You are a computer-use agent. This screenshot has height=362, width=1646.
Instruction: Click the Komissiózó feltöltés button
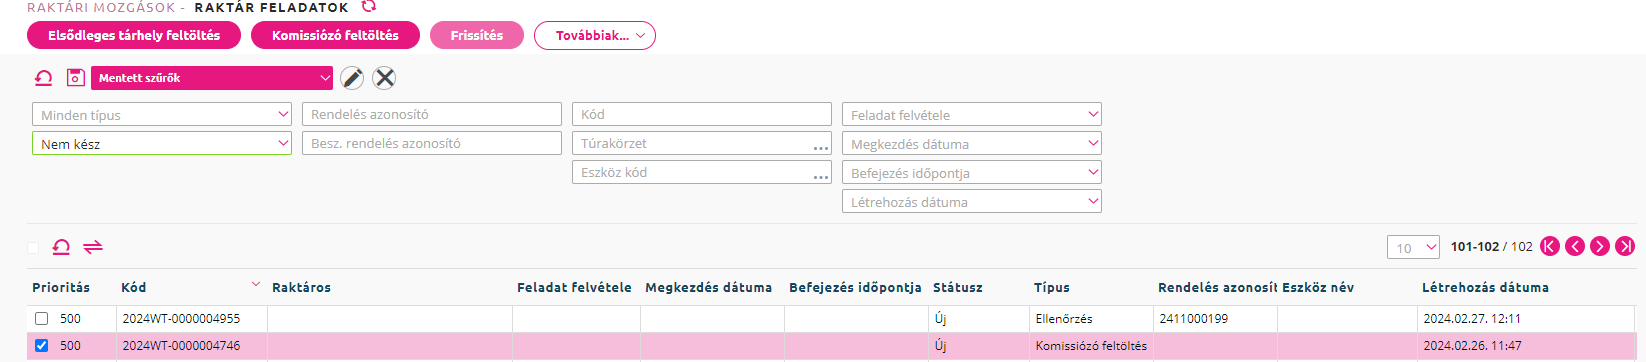tap(335, 35)
